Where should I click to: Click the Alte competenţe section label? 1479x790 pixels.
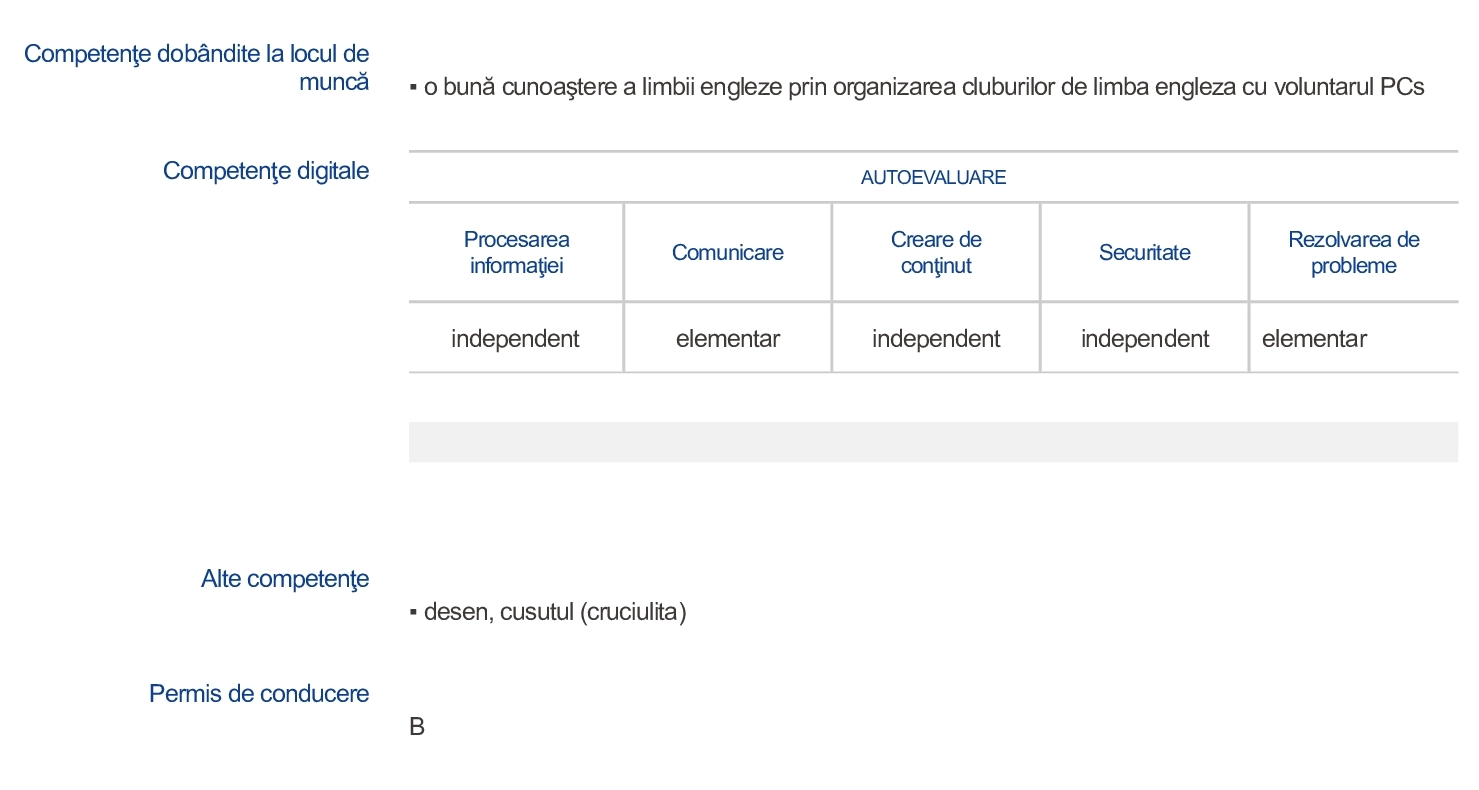tap(285, 579)
